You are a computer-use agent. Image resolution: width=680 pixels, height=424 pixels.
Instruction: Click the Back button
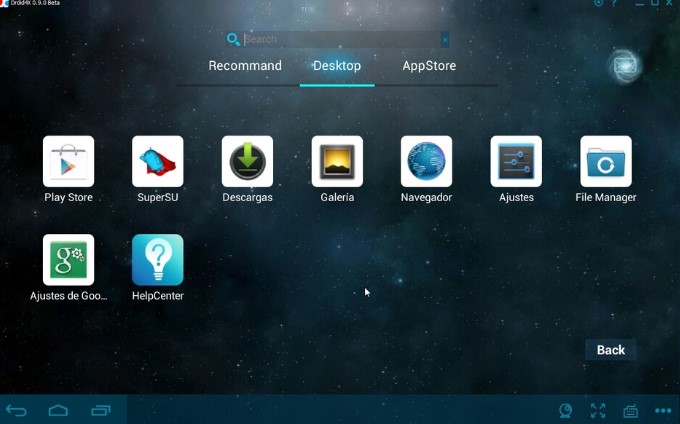[611, 350]
